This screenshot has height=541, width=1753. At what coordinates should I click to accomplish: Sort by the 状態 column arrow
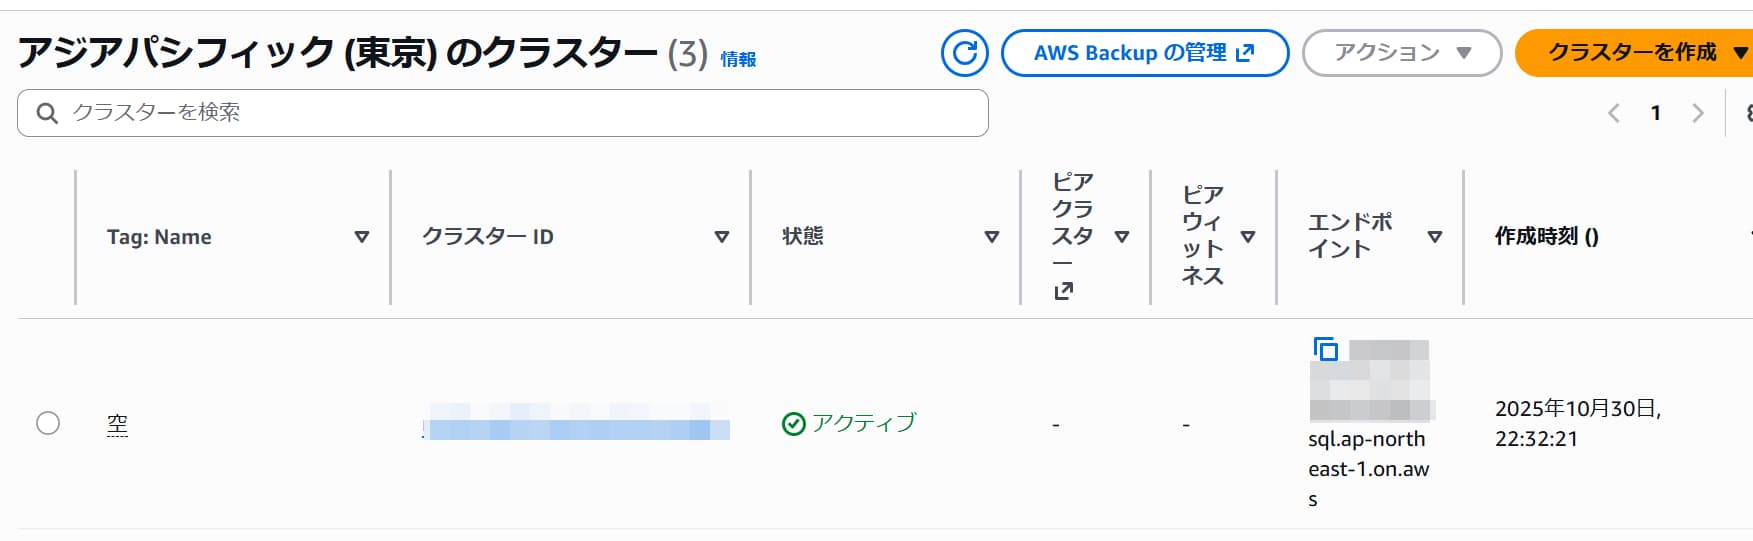tap(992, 237)
